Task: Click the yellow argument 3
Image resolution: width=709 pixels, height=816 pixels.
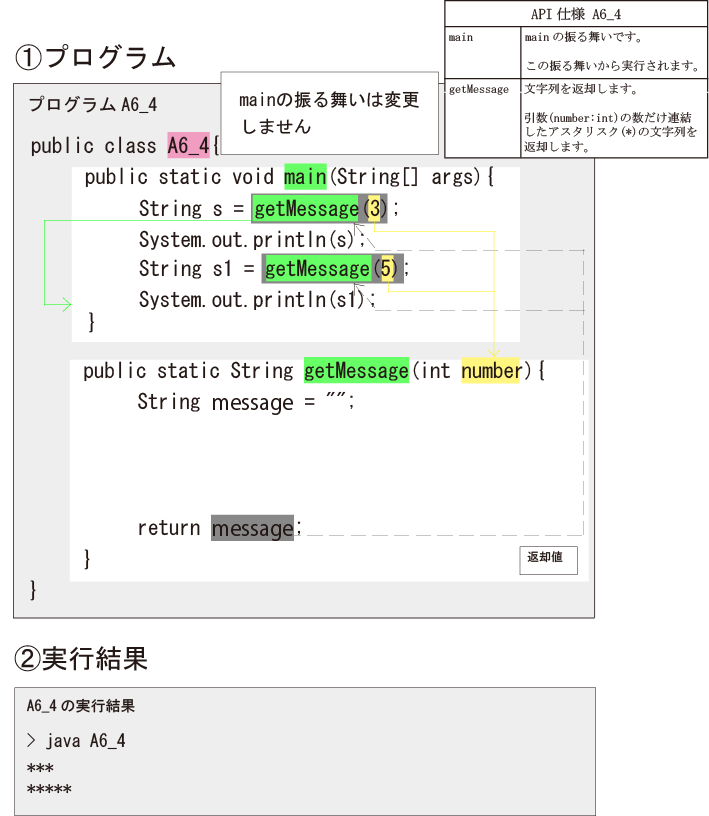Action: [373, 208]
